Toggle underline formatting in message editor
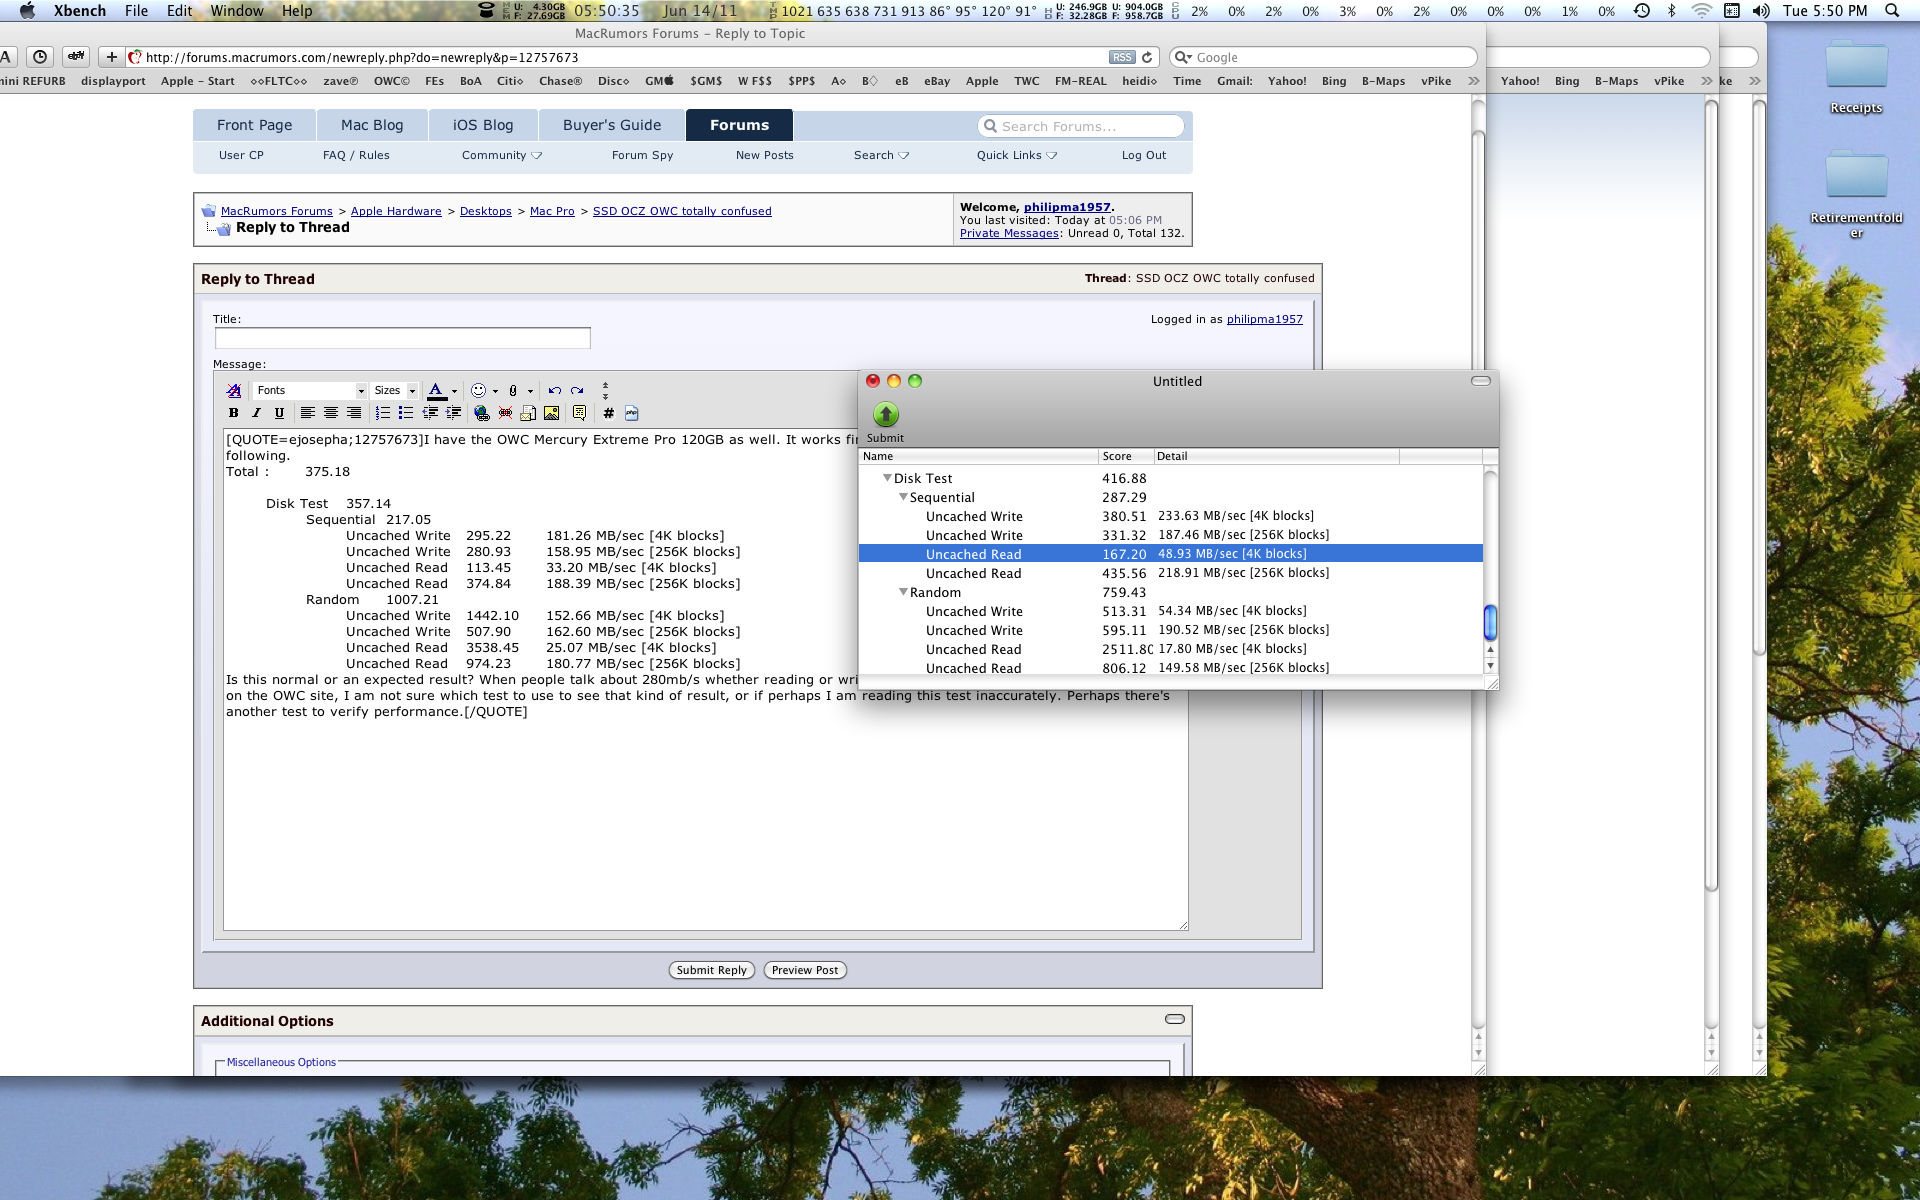The image size is (1920, 1200). click(x=279, y=413)
